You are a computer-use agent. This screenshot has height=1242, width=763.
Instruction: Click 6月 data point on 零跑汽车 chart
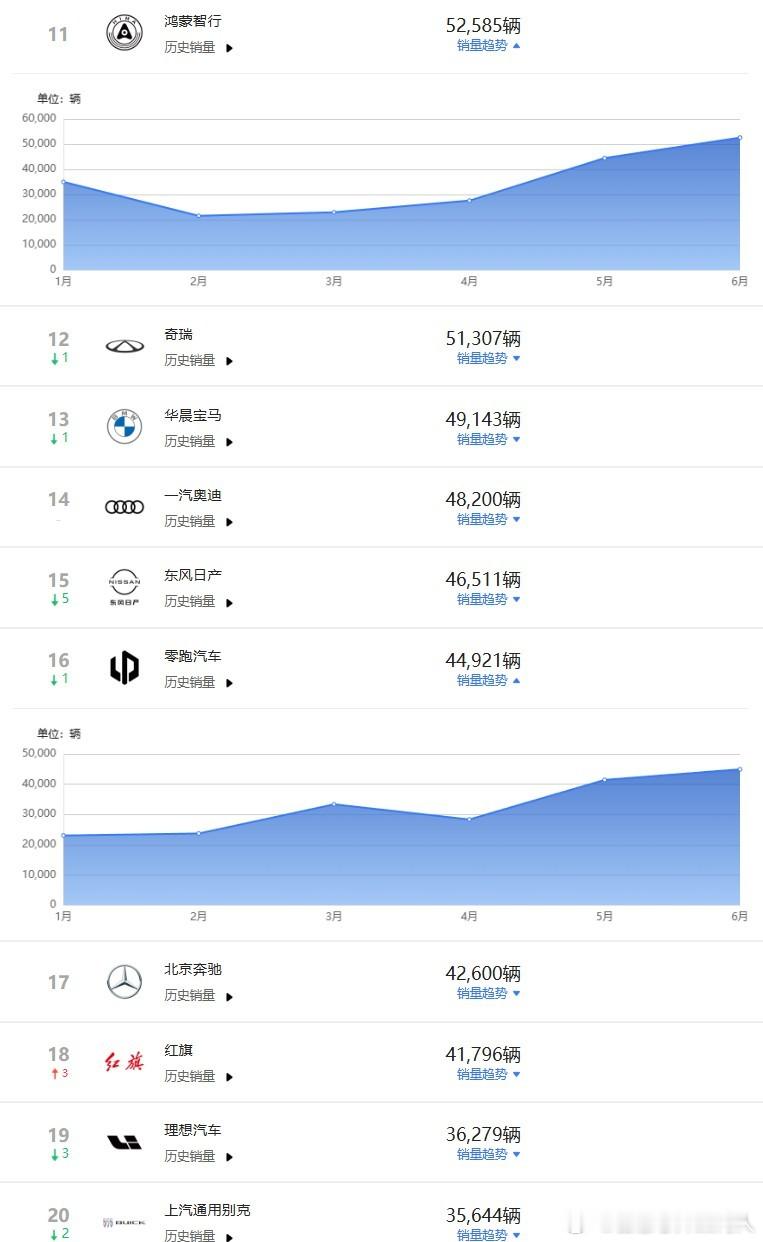tap(740, 769)
